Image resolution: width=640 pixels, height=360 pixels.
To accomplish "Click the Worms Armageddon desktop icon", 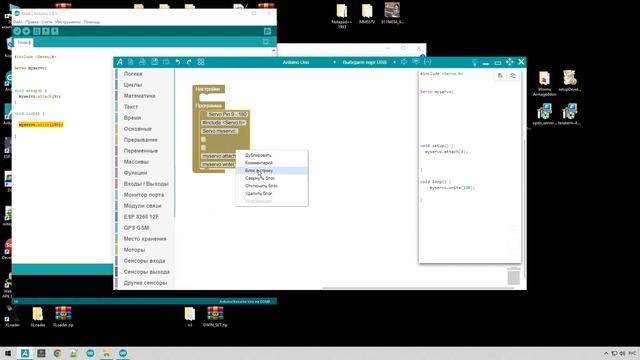I will [544, 84].
